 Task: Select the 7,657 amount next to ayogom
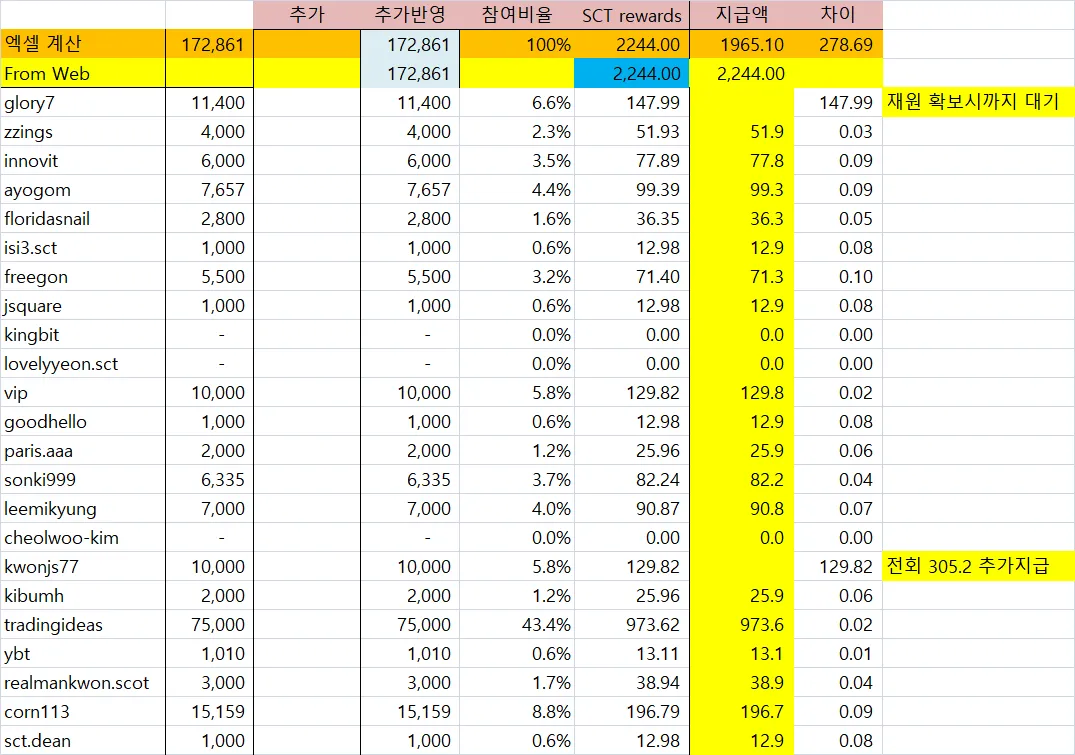coord(209,189)
